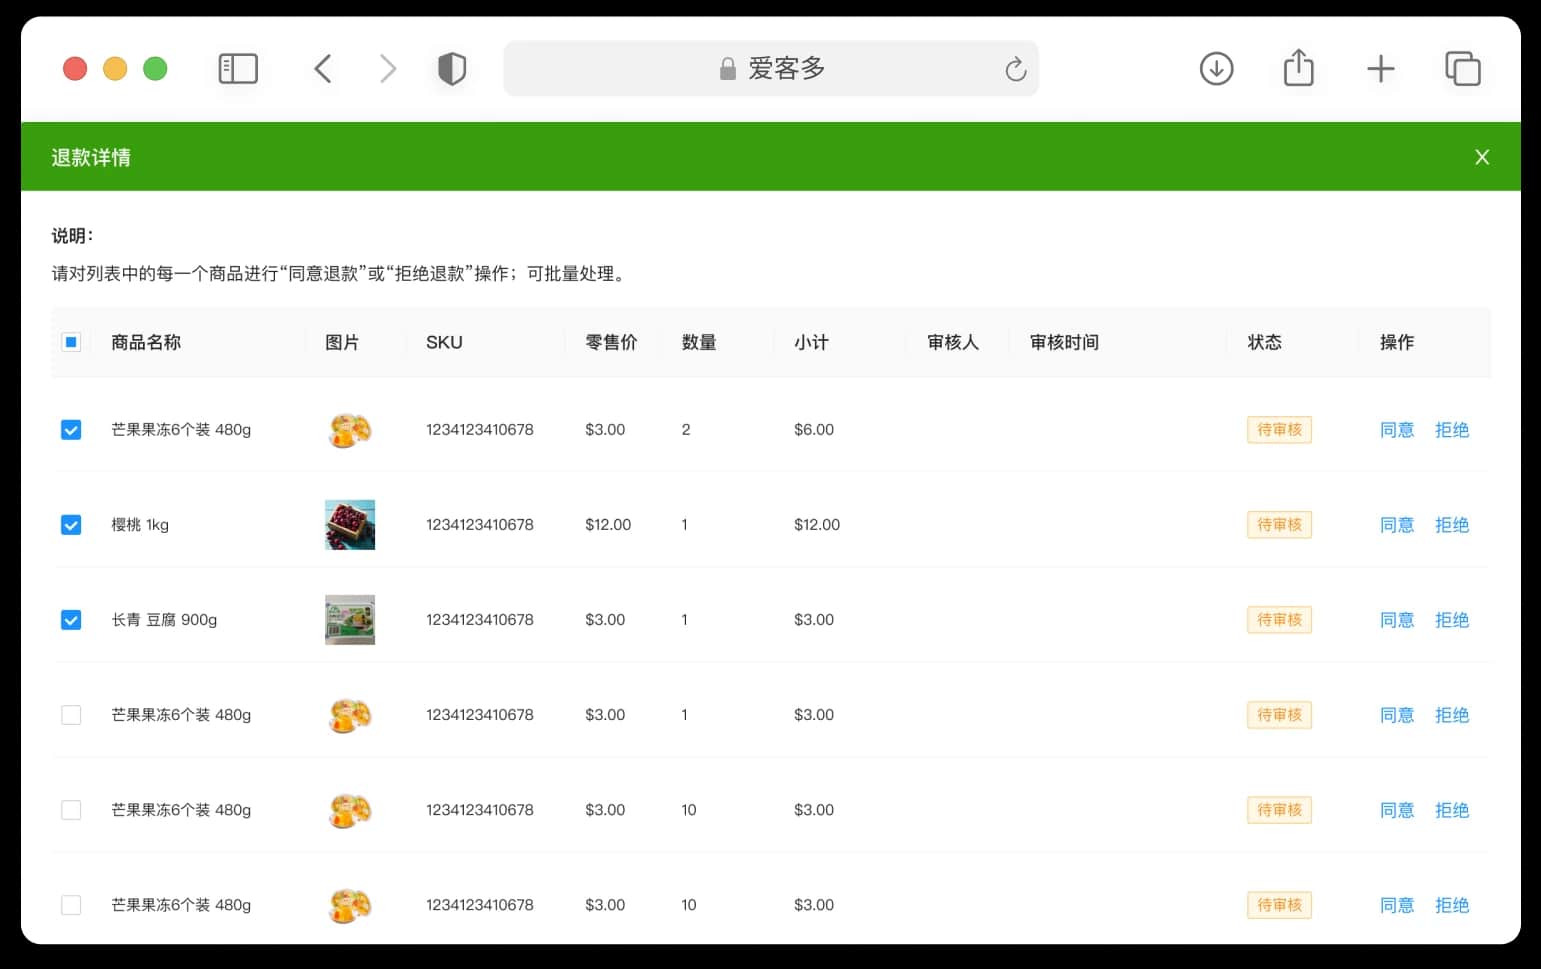Click 拒绝 for 长青 豆腐 900g
The width and height of the screenshot is (1541, 969).
(1452, 620)
